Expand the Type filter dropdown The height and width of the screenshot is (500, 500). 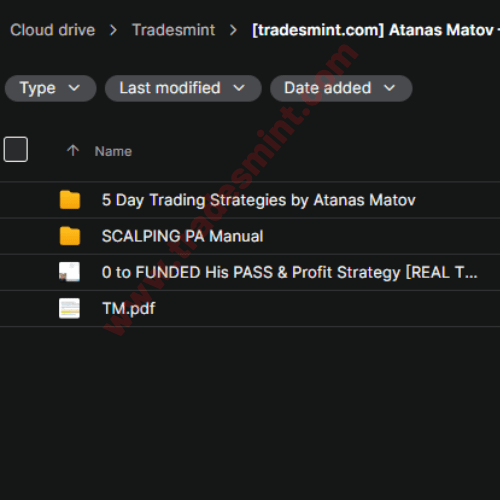(50, 88)
